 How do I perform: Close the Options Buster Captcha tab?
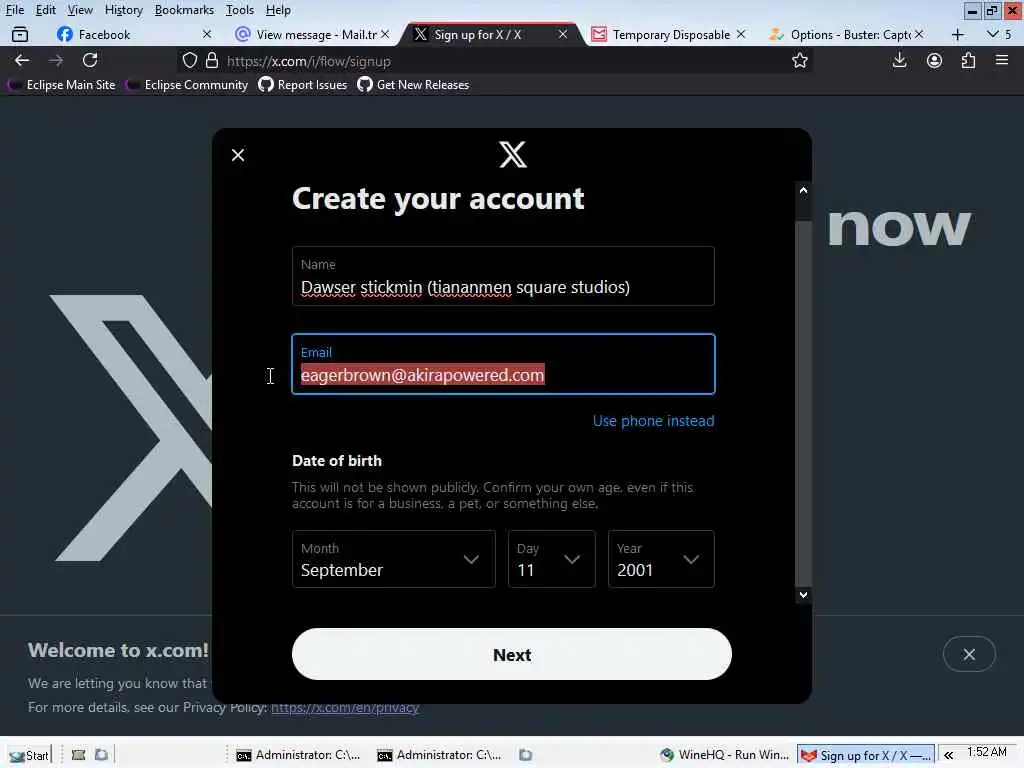point(919,34)
